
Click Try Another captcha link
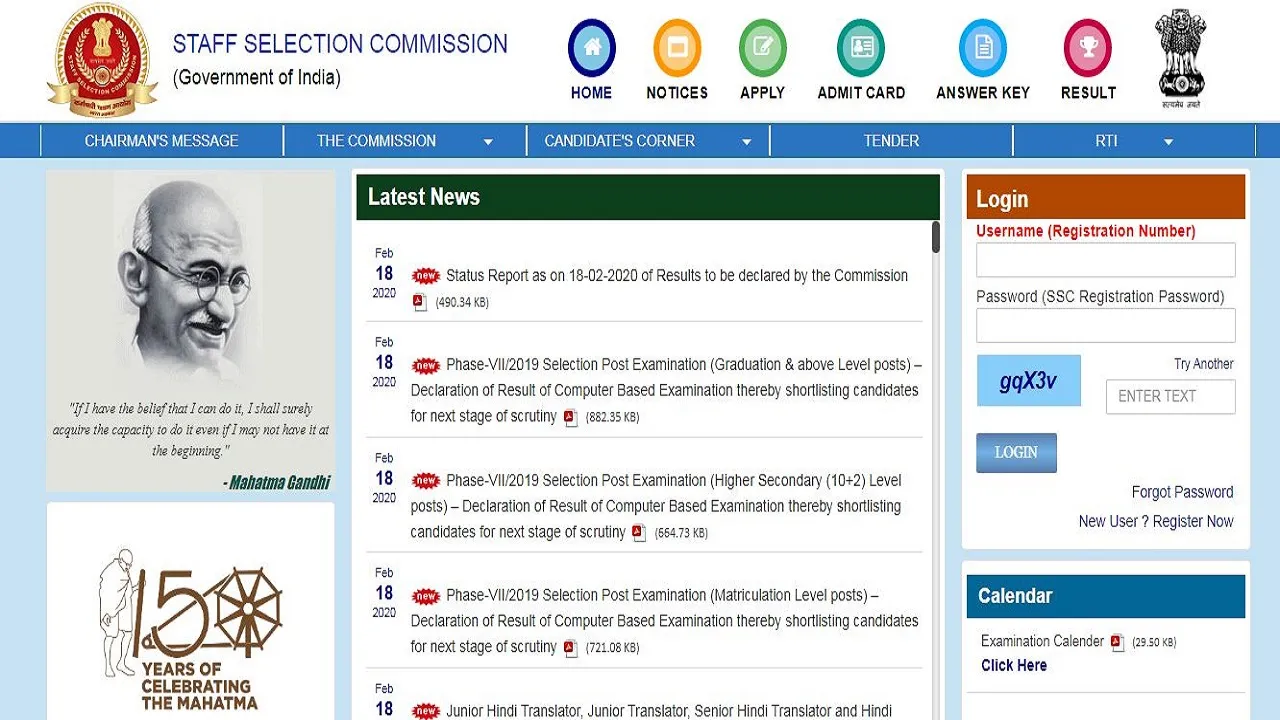click(1204, 364)
